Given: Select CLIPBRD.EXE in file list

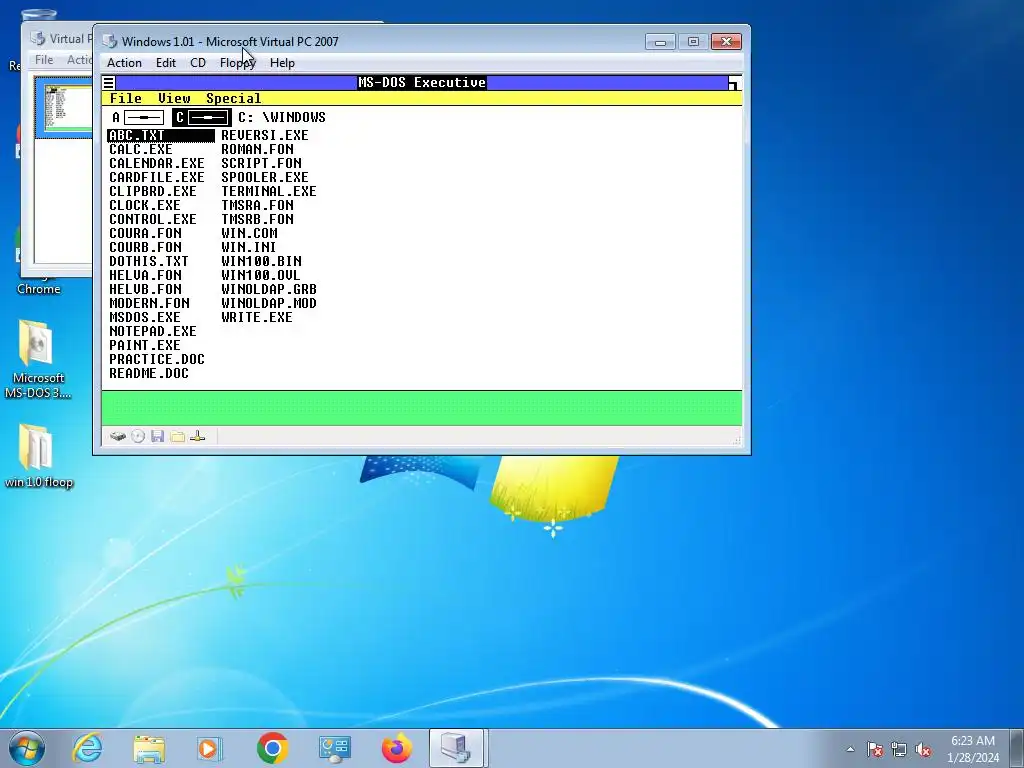Looking at the screenshot, I should tap(153, 191).
